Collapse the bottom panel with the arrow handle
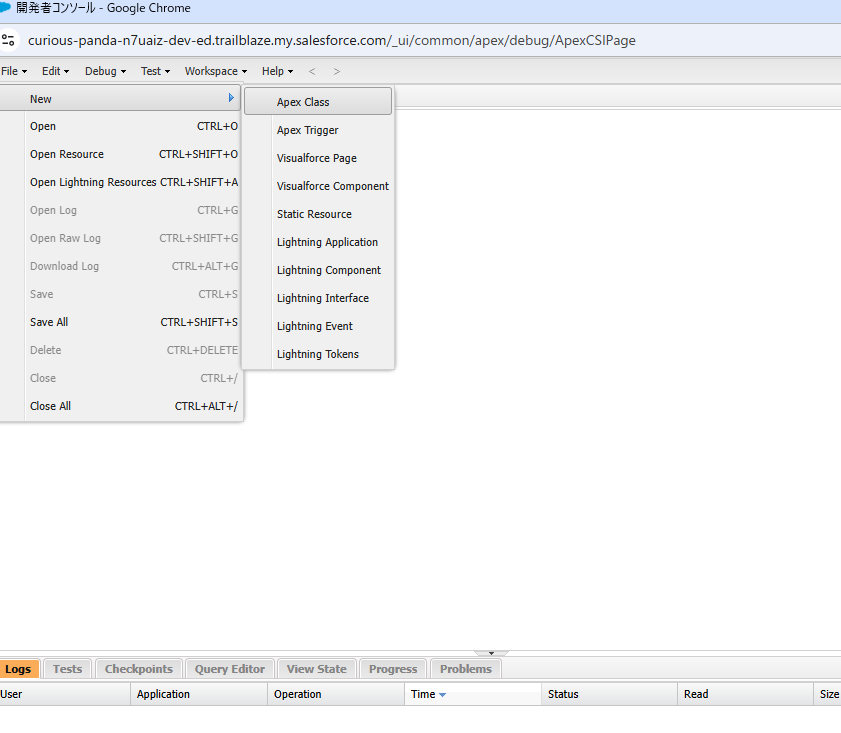Viewport: 841px width, 733px height. click(491, 653)
